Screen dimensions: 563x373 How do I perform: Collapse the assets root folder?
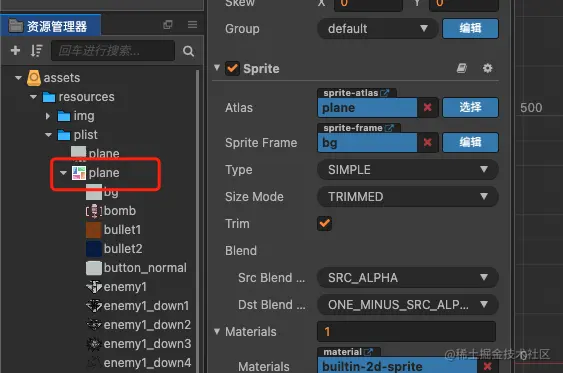(18, 78)
